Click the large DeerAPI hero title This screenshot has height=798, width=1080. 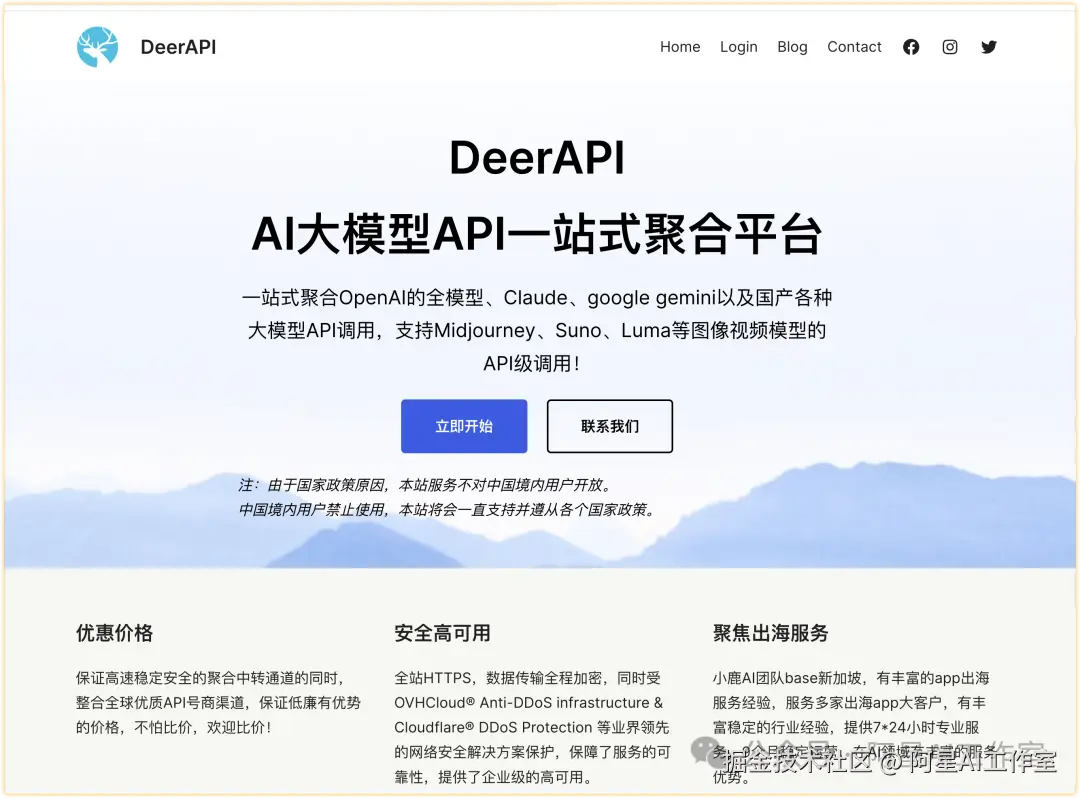coord(537,158)
